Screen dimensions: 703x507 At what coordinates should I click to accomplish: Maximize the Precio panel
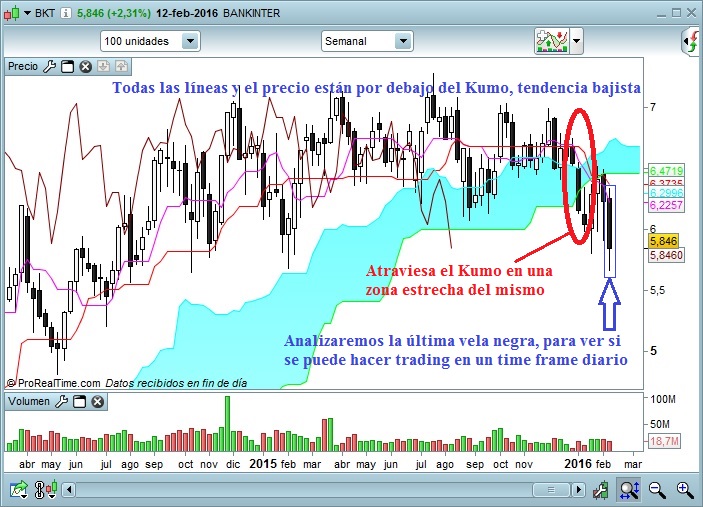[x=68, y=67]
